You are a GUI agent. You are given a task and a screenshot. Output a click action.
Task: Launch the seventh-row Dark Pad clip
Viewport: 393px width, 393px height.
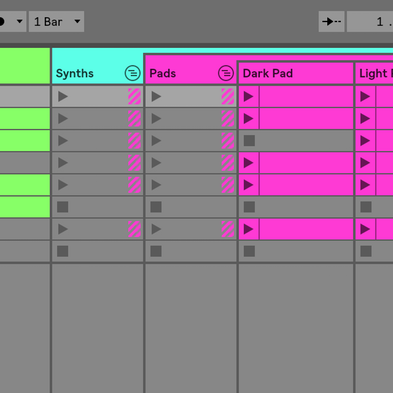tap(249, 229)
